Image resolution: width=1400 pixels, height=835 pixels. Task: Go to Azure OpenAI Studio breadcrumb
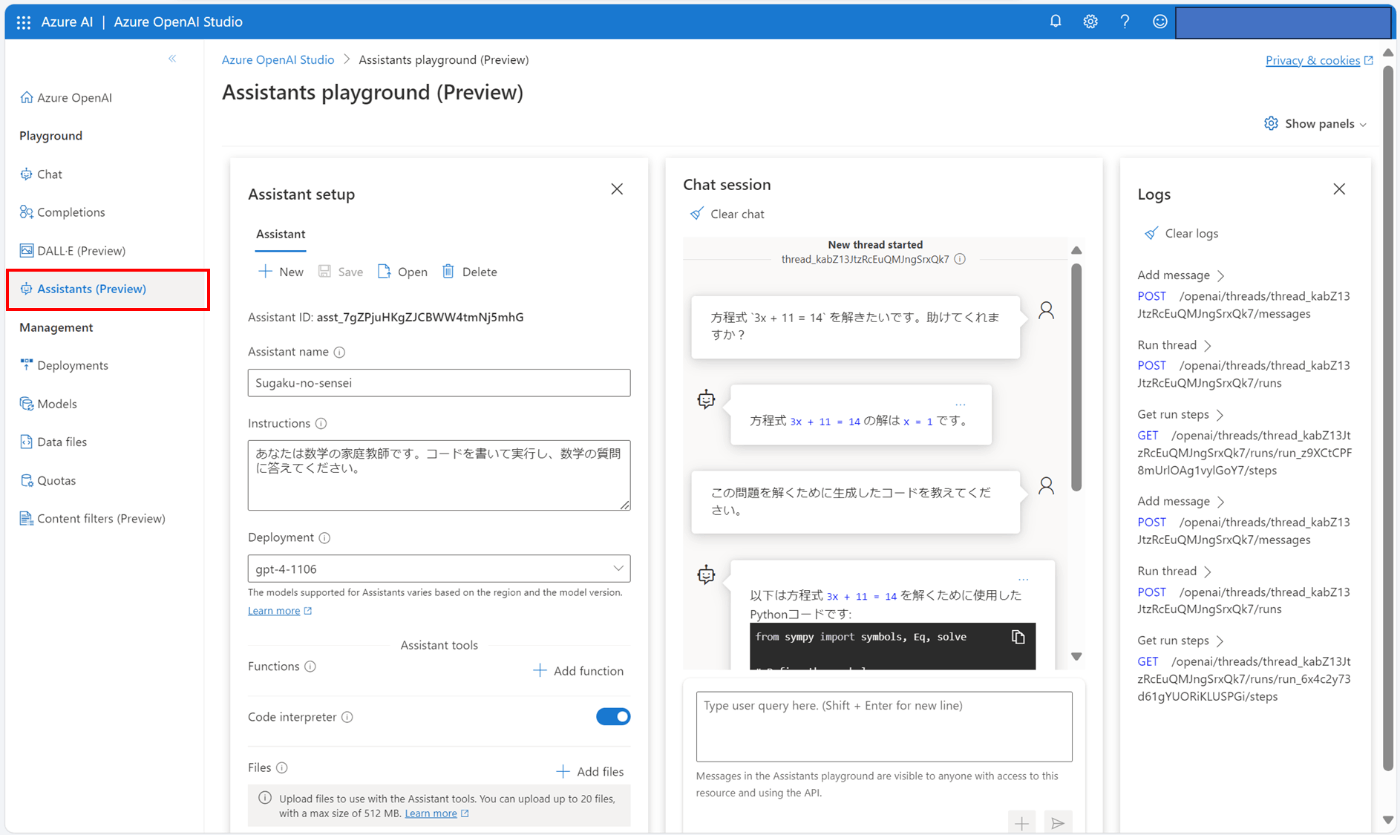[278, 60]
